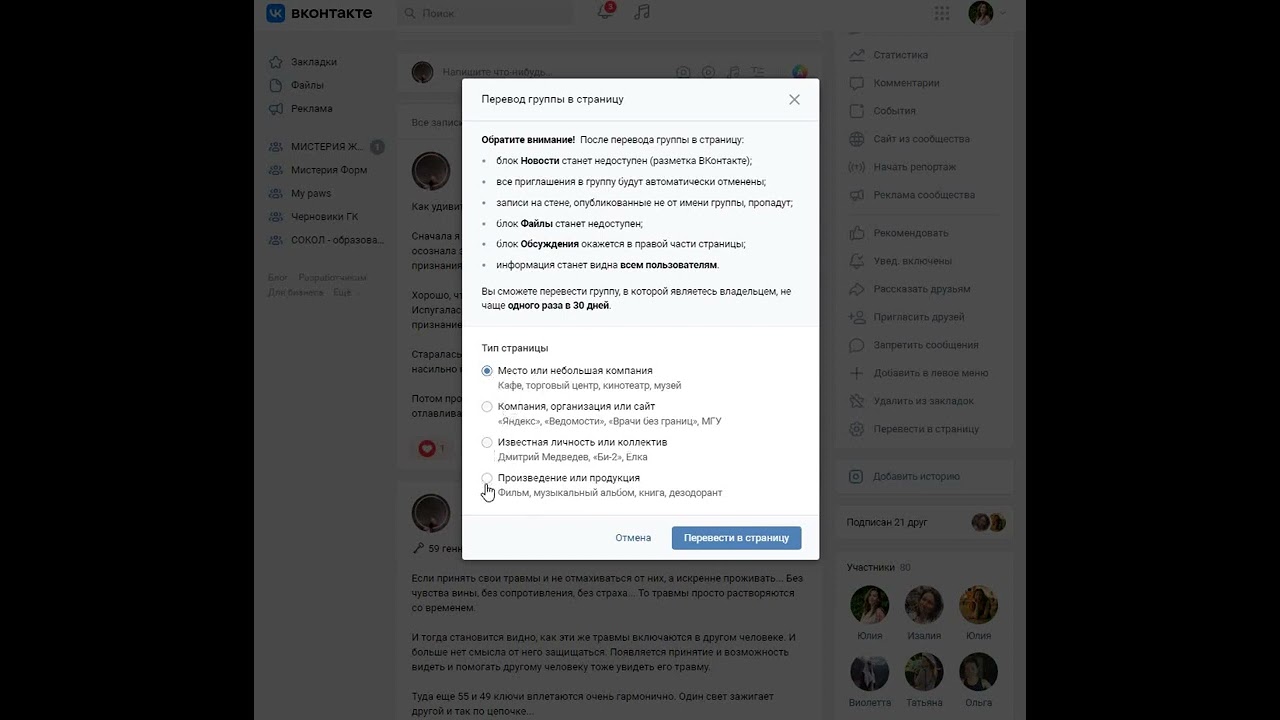Close the Перевод группы dialog
Image resolution: width=1280 pixels, height=720 pixels.
pyautogui.click(x=794, y=100)
